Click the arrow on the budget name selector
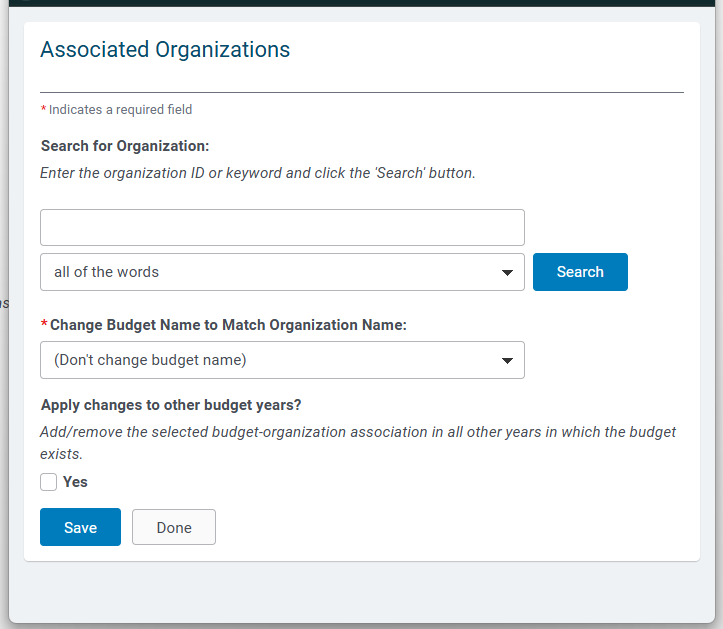This screenshot has height=629, width=723. point(507,361)
